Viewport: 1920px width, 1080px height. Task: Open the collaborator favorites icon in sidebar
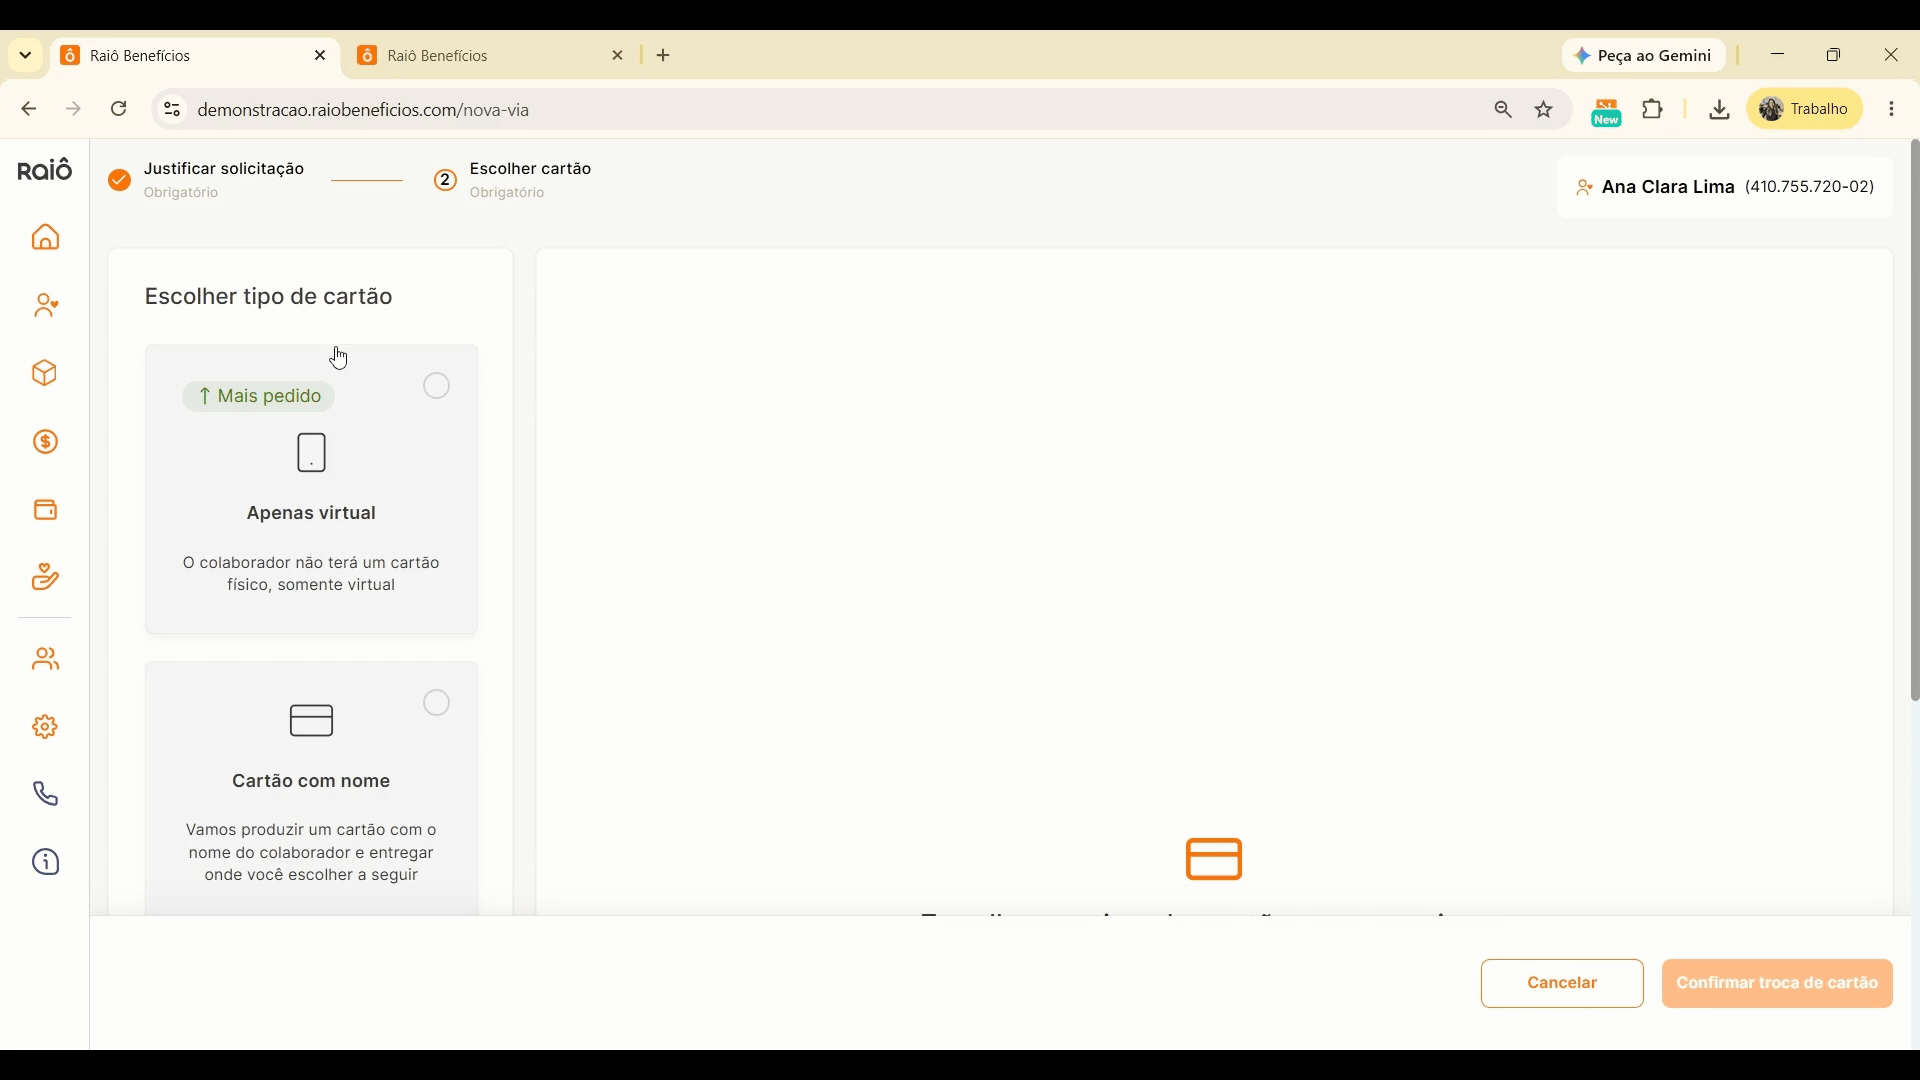[x=46, y=307]
